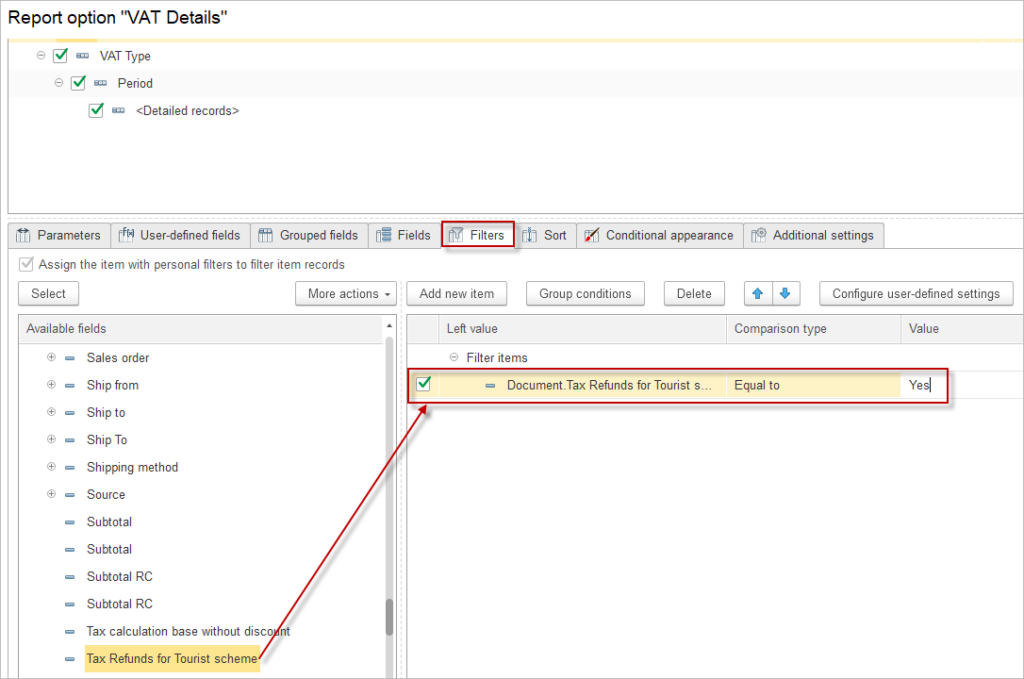Screen dimensions: 1024x679
Task: Click the Conditional appearance tab icon
Action: [592, 236]
